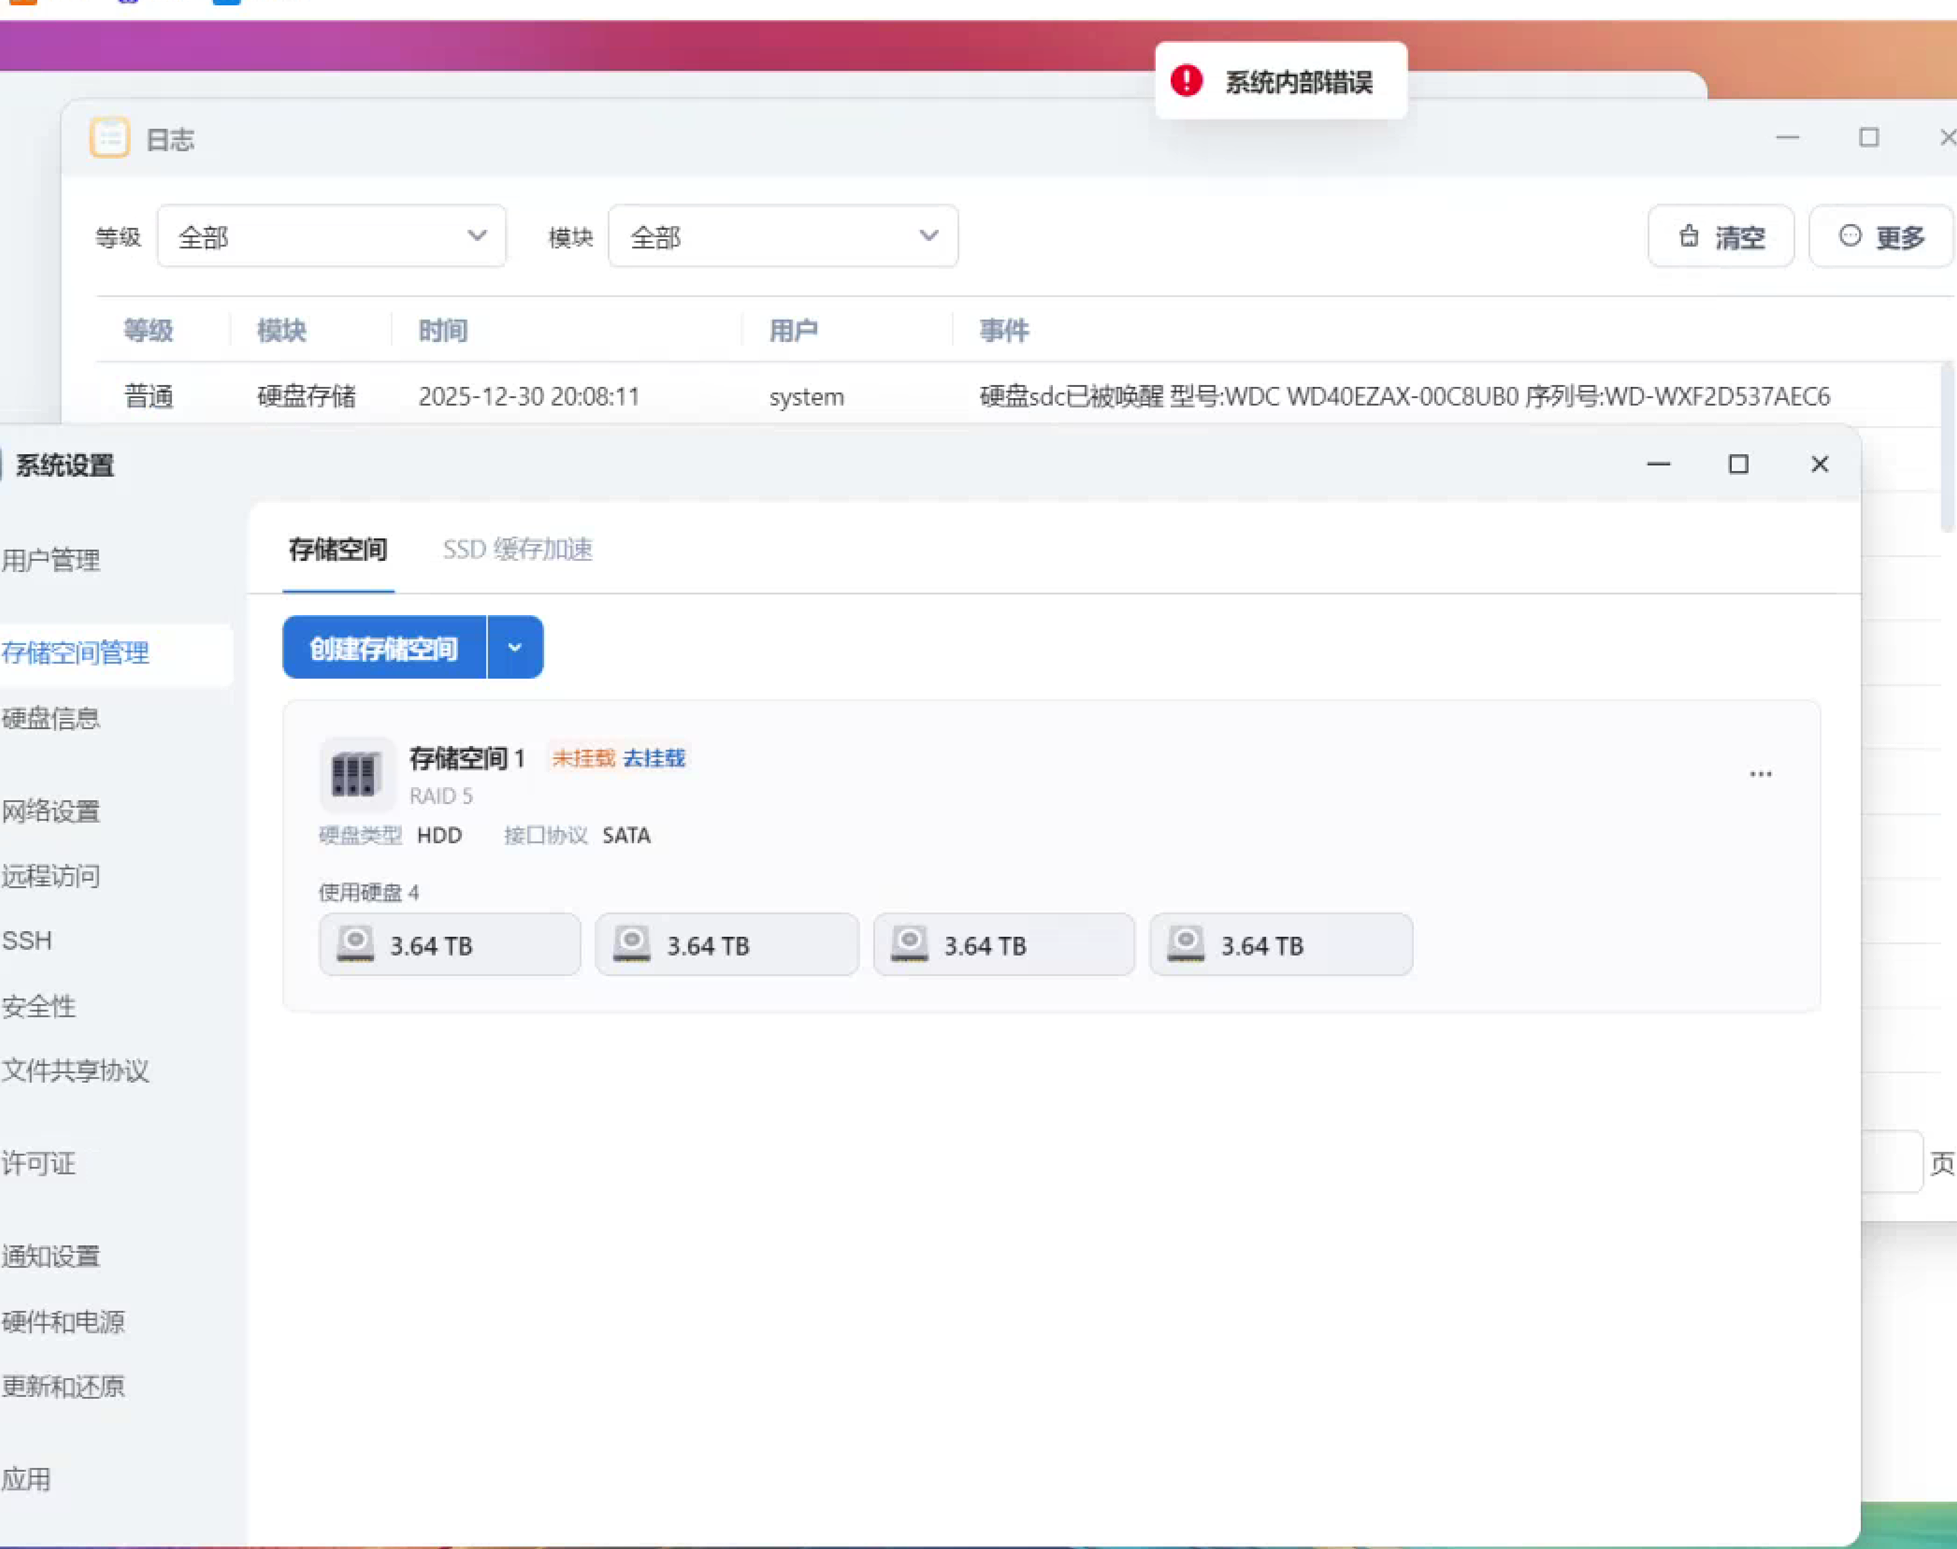Click the second 3.64 TB disk chip
This screenshot has width=1957, height=1549.
click(726, 944)
